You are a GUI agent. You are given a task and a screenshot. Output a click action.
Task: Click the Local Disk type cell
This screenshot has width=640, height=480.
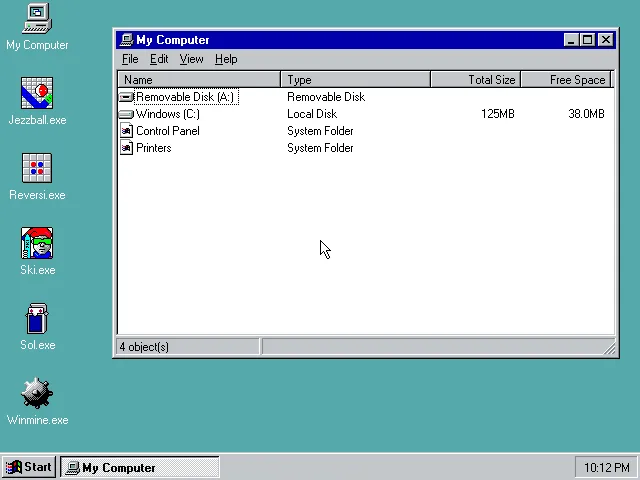pos(312,114)
